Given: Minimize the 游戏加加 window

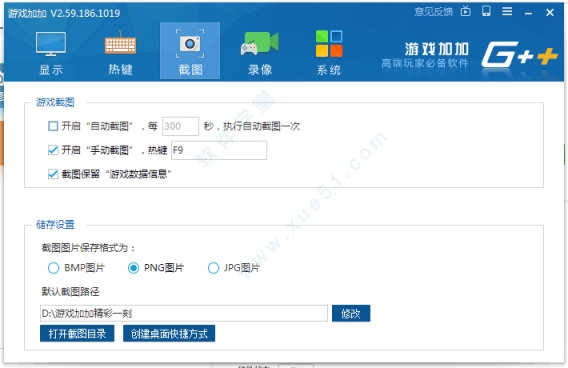Looking at the screenshot, I should (528, 13).
